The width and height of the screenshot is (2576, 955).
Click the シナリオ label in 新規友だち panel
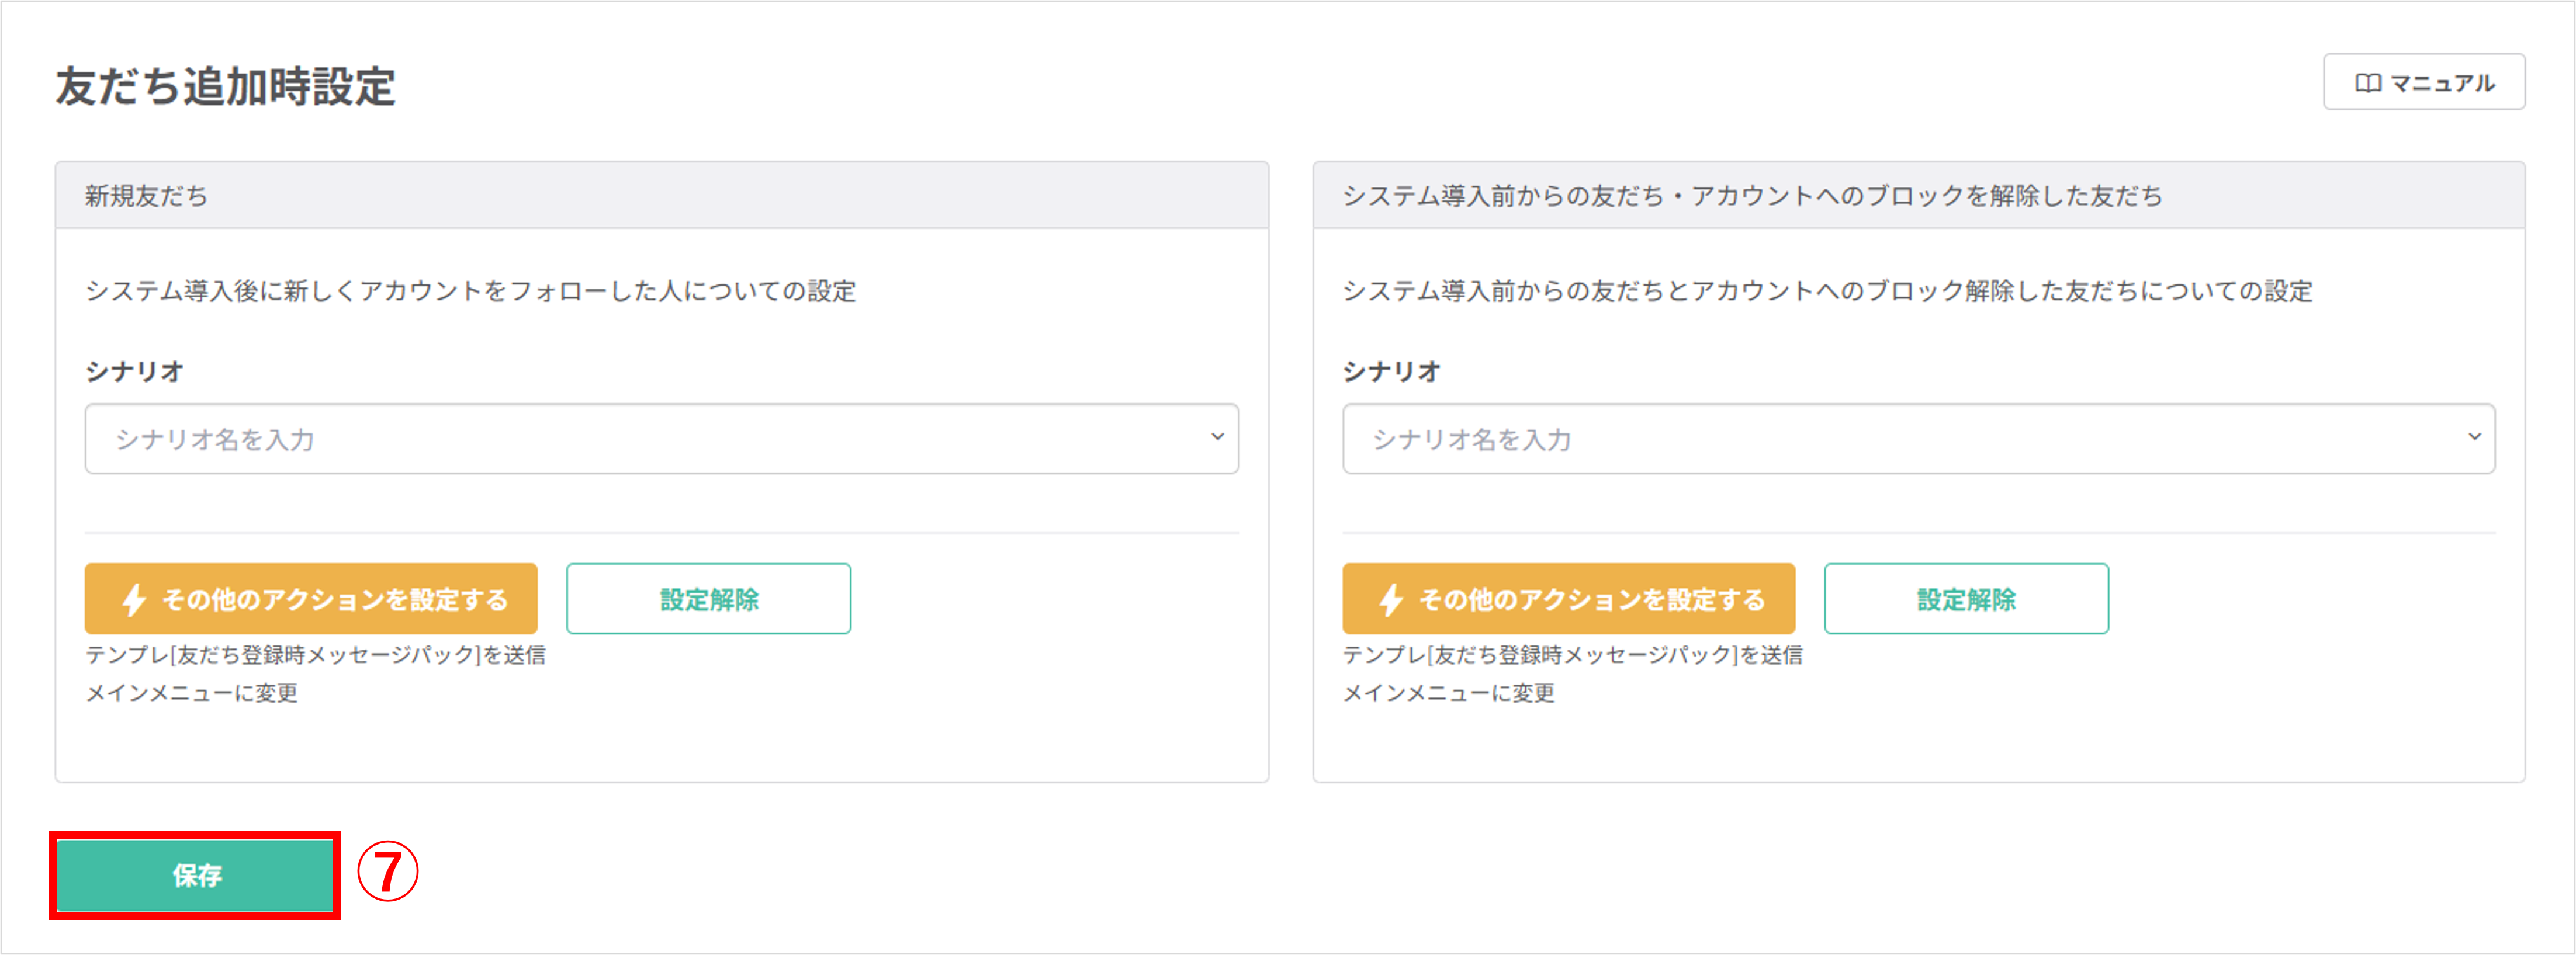tap(134, 371)
